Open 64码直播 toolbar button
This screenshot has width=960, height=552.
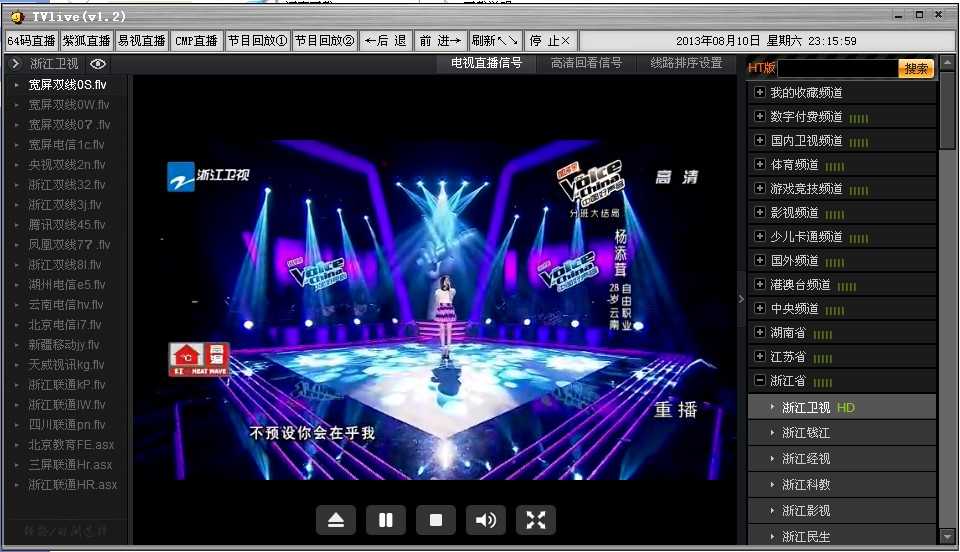coord(32,41)
